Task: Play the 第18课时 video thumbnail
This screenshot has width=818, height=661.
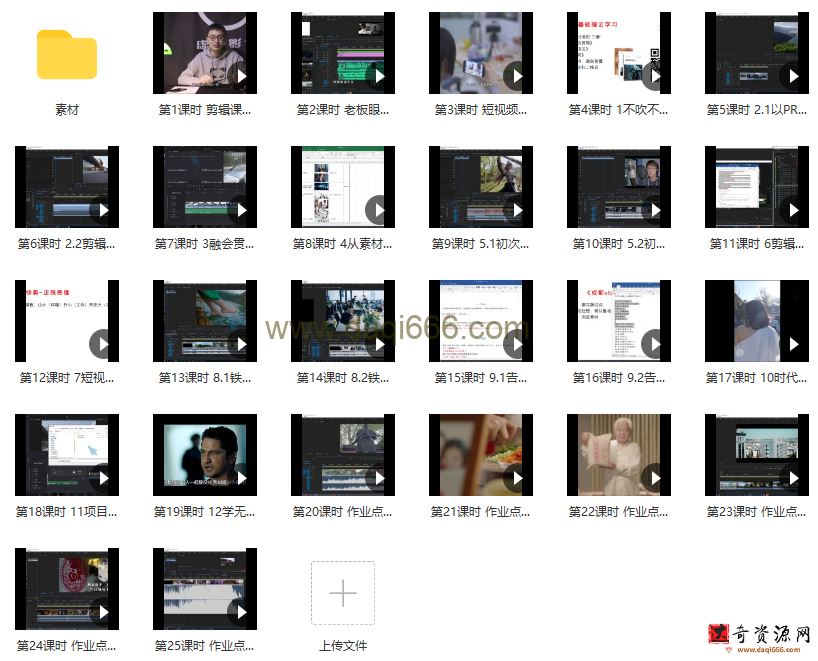Action: click(67, 455)
